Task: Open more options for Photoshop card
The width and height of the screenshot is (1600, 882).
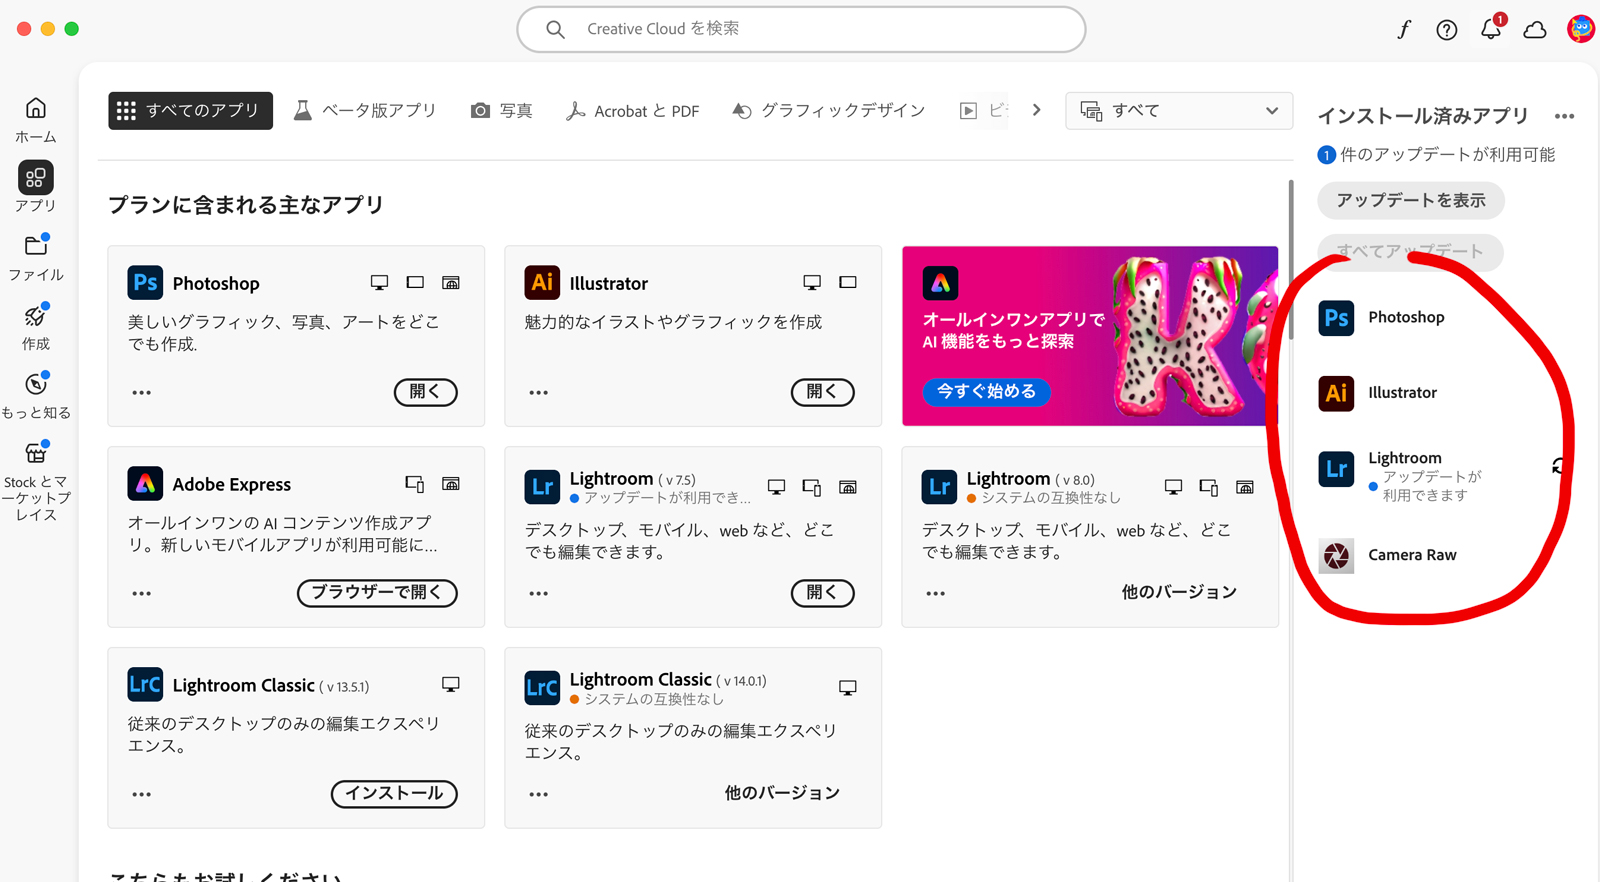Action: tap(142, 393)
